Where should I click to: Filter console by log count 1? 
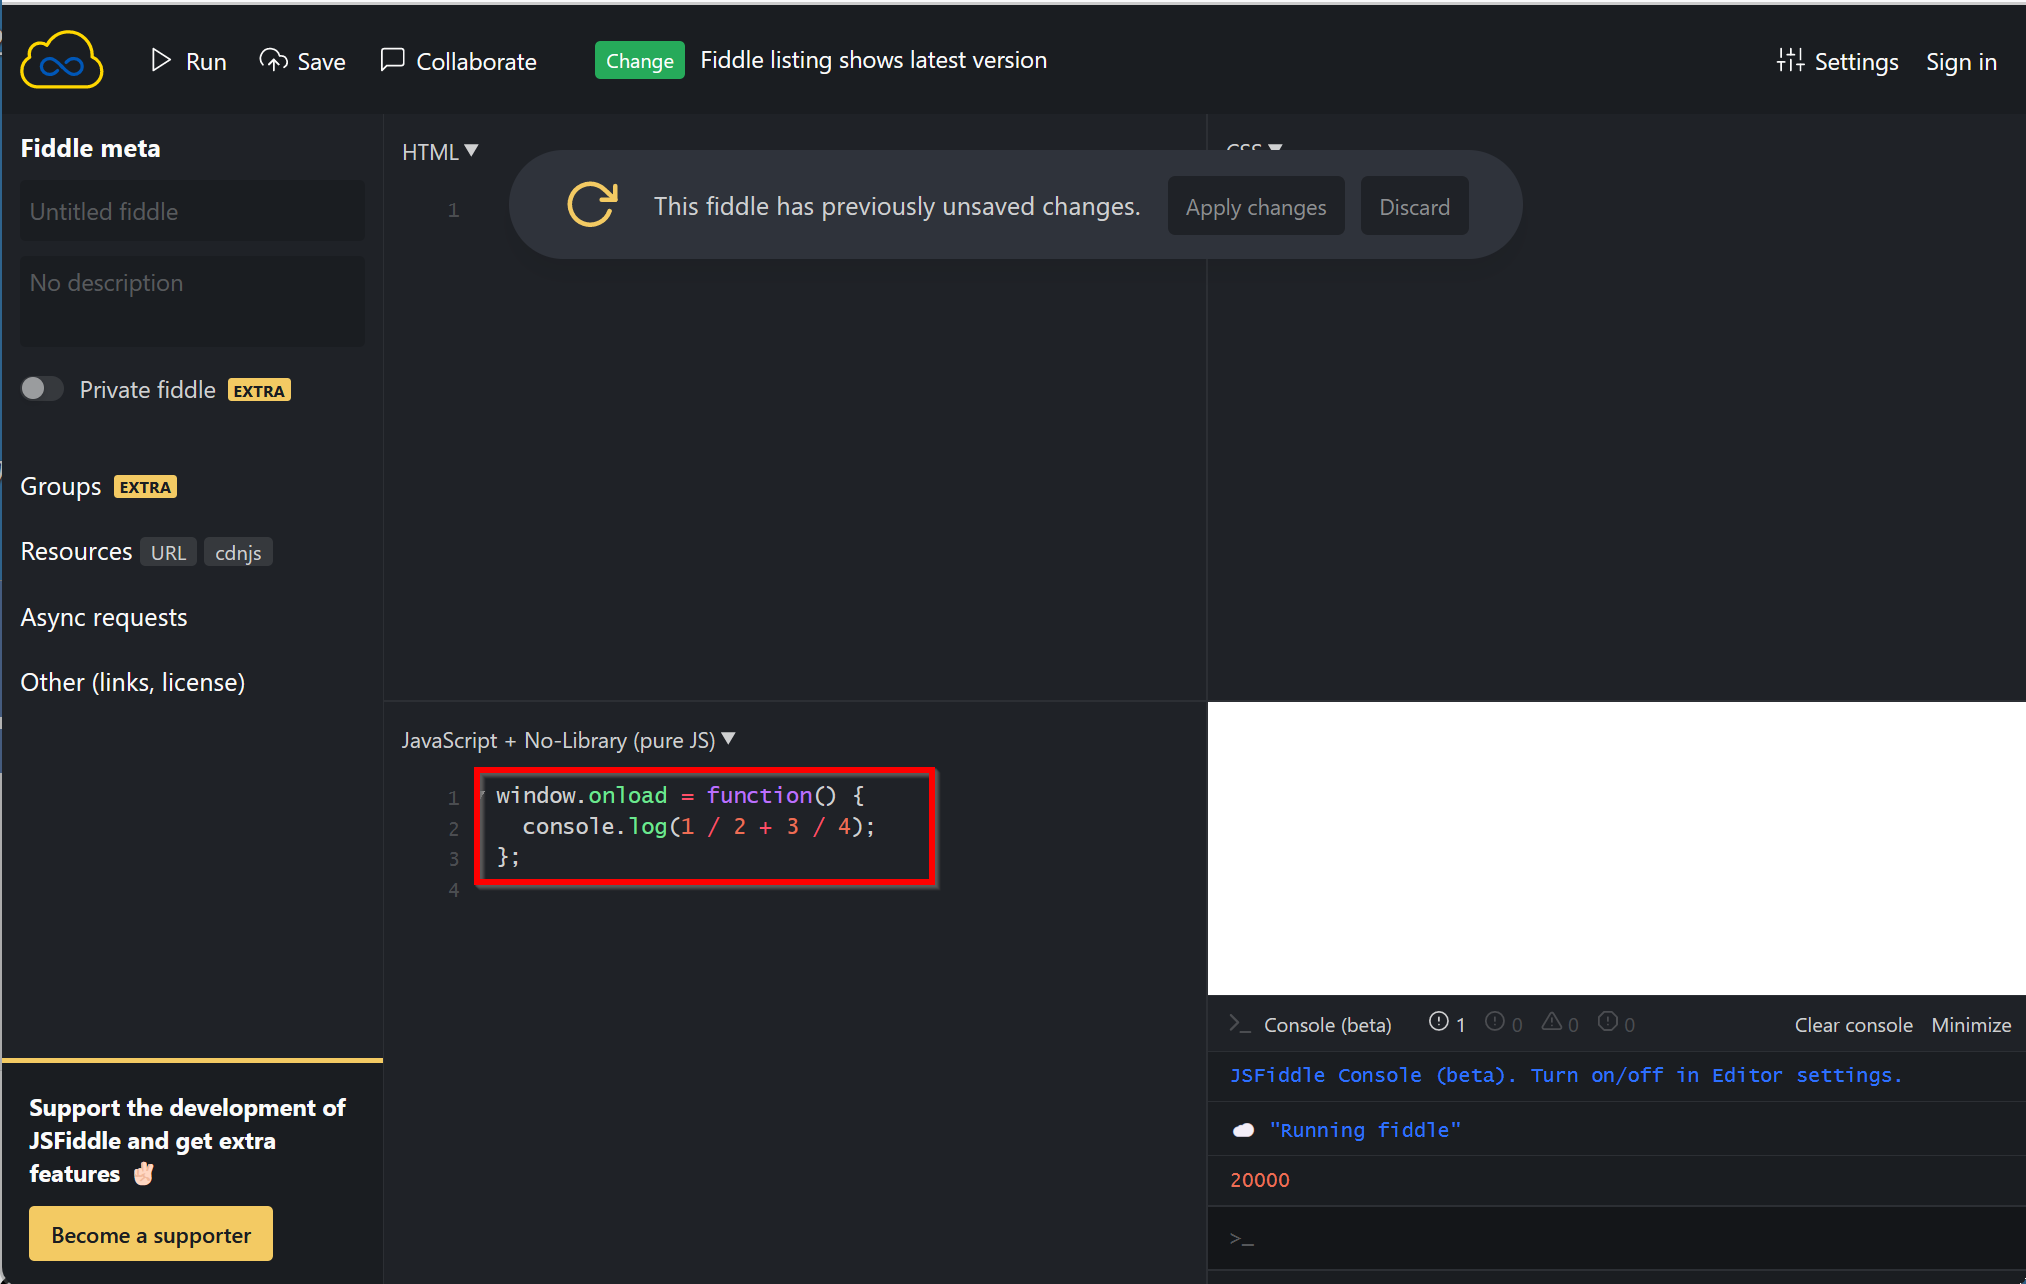point(1447,1023)
